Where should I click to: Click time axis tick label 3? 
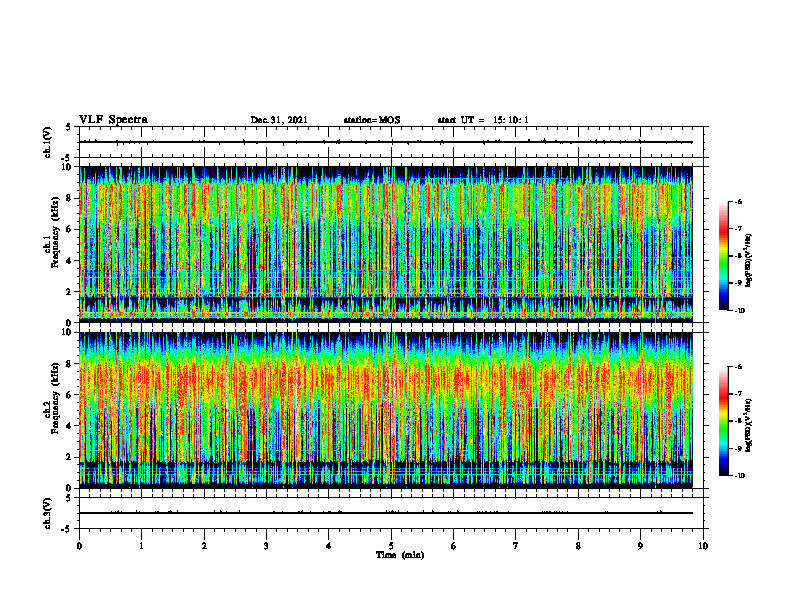pyautogui.click(x=266, y=546)
